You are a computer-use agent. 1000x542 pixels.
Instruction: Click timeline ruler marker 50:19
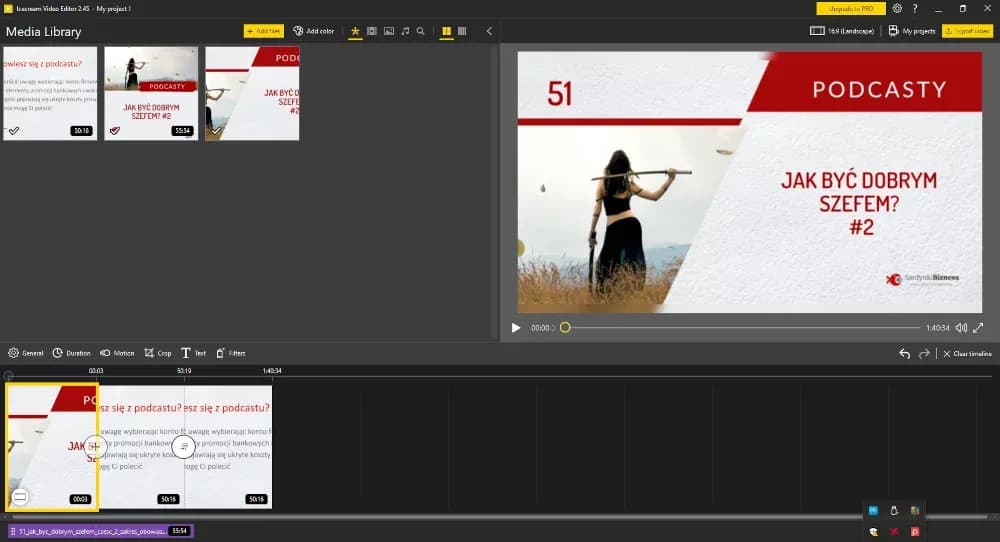184,370
